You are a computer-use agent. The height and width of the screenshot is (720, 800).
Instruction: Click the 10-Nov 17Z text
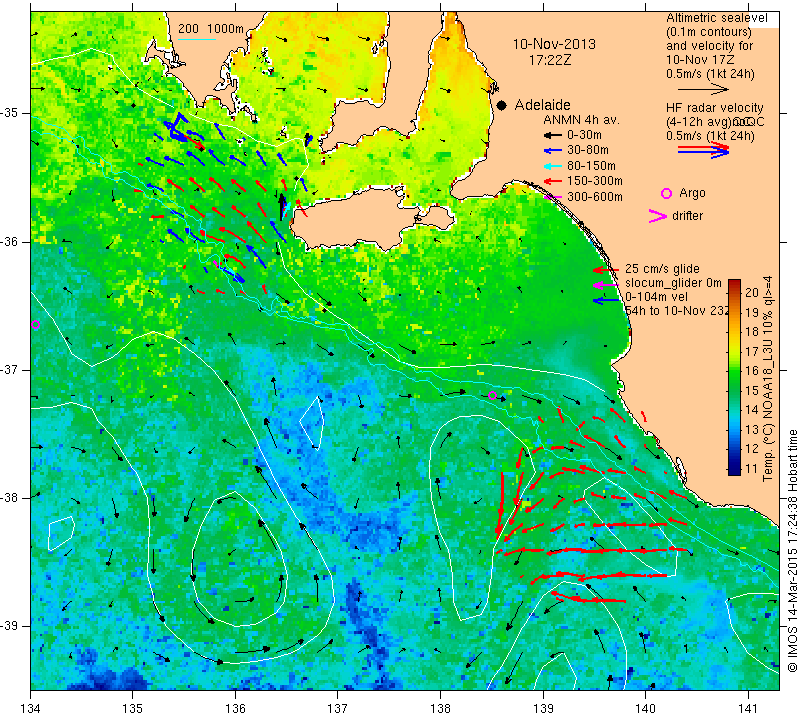pyautogui.click(x=700, y=60)
